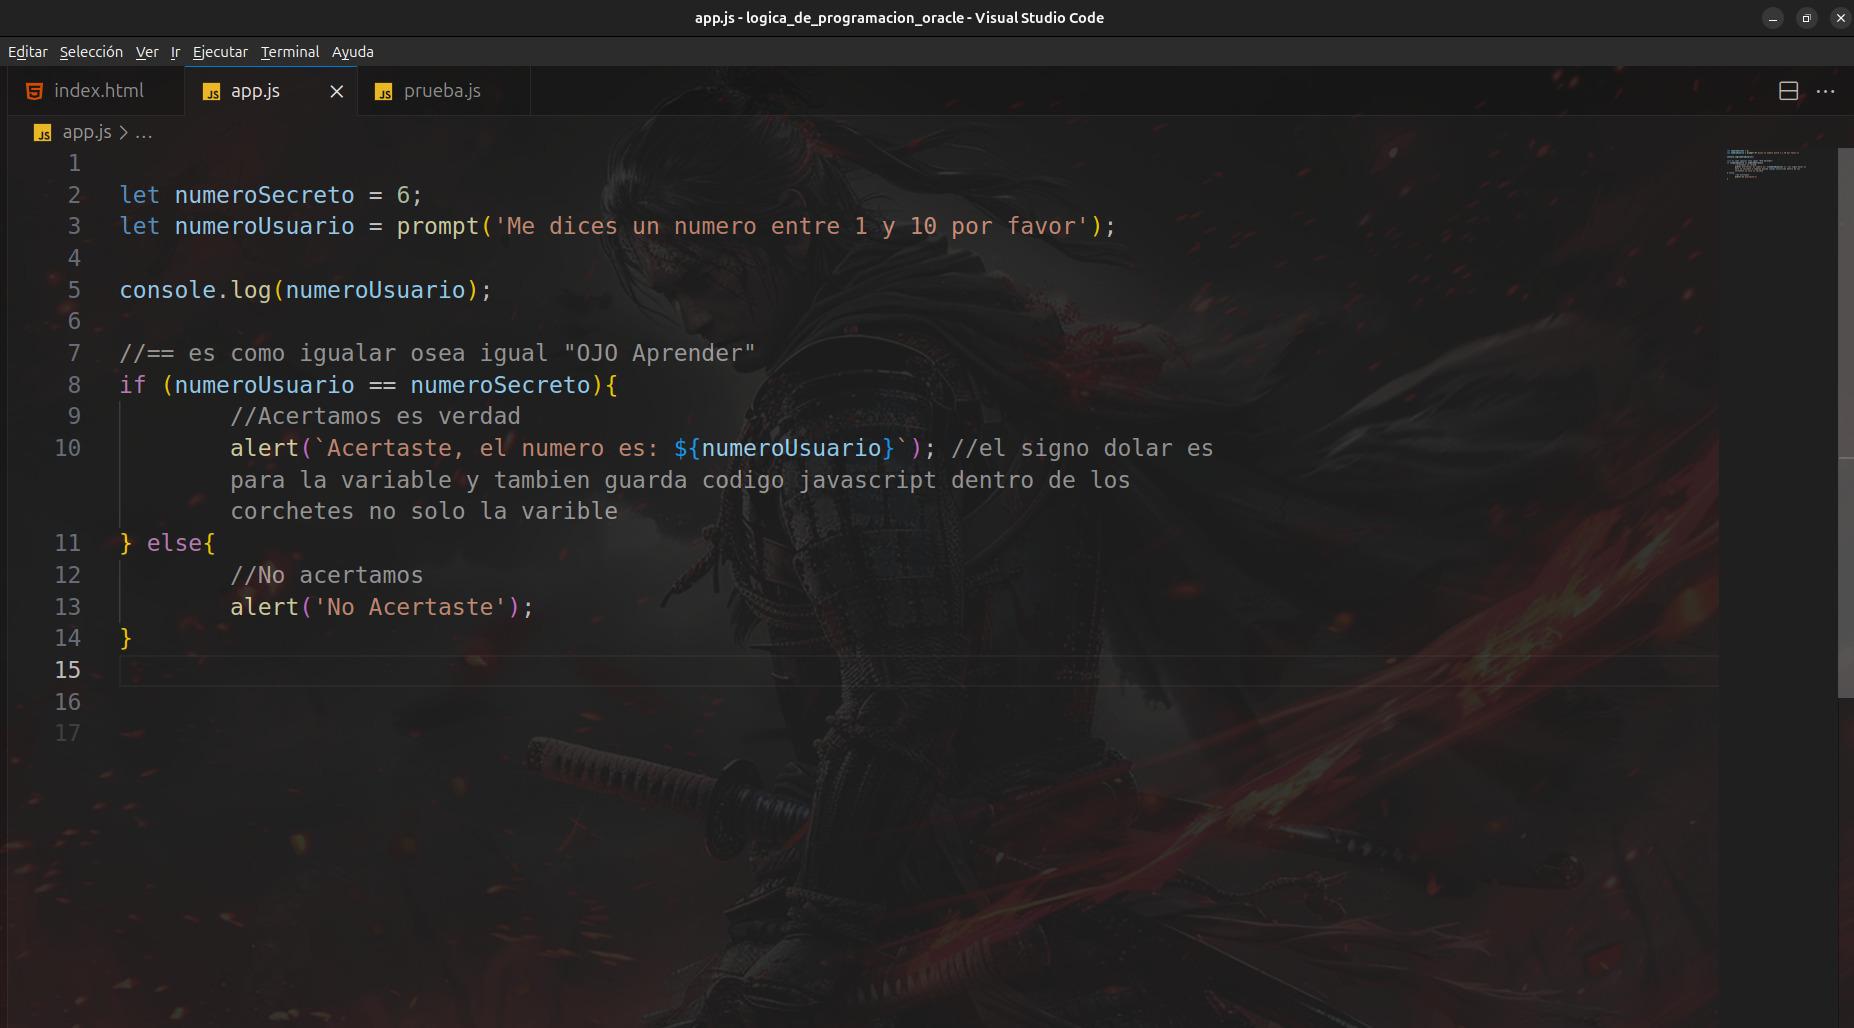Expand the breadcrumb ellipsis symbol list
This screenshot has width=1854, height=1028.
tap(144, 133)
